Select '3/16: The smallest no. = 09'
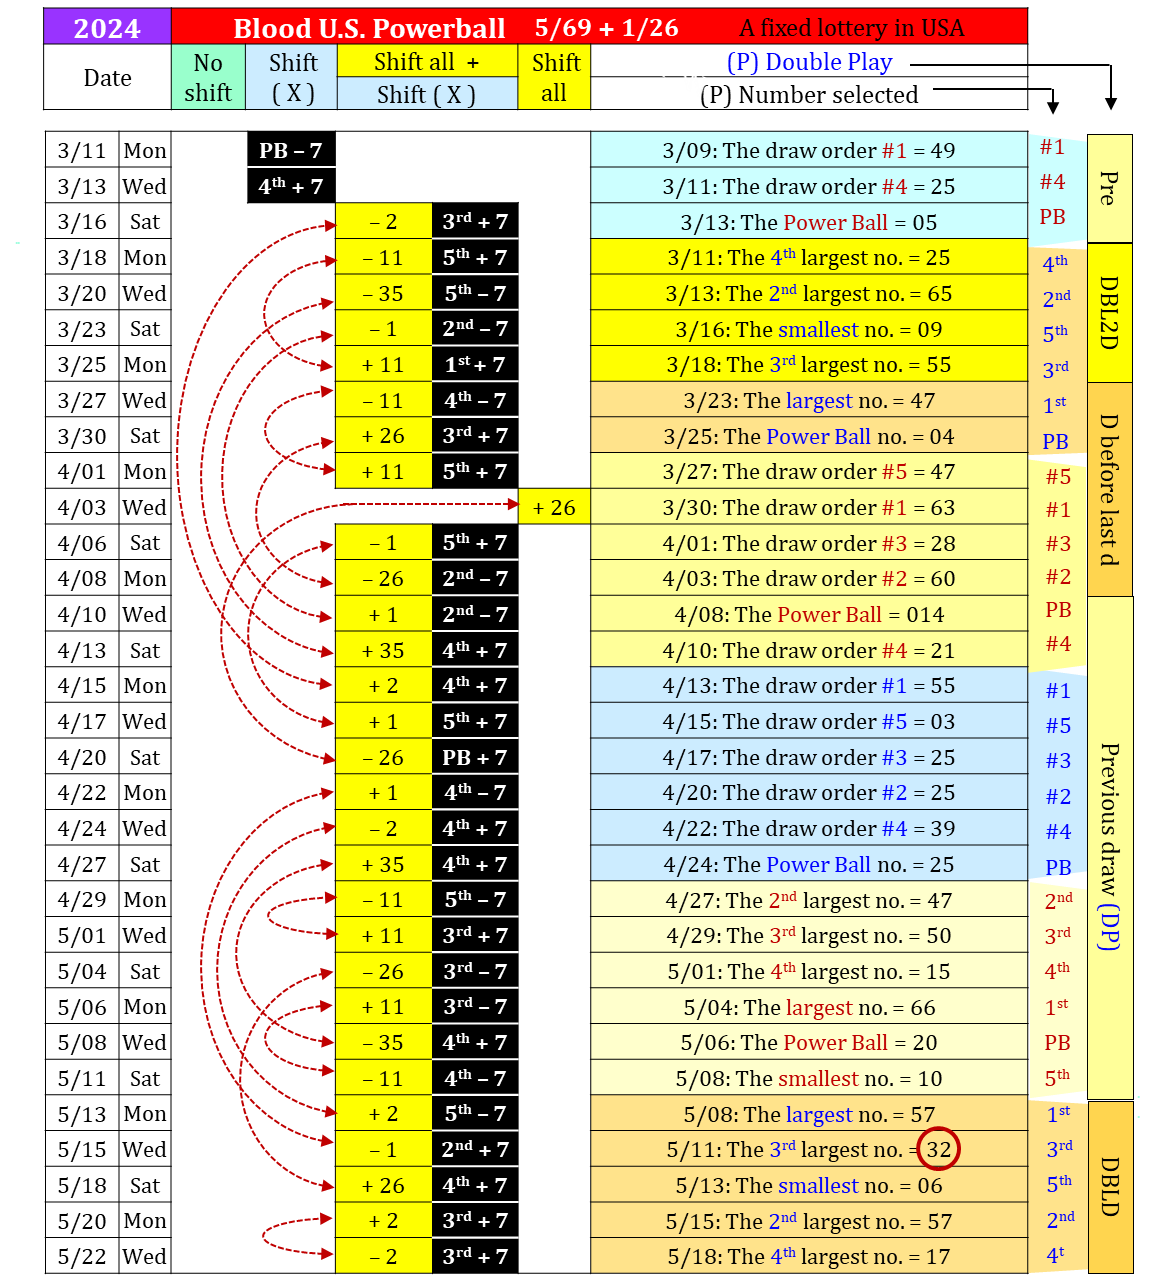 pyautogui.click(x=809, y=329)
